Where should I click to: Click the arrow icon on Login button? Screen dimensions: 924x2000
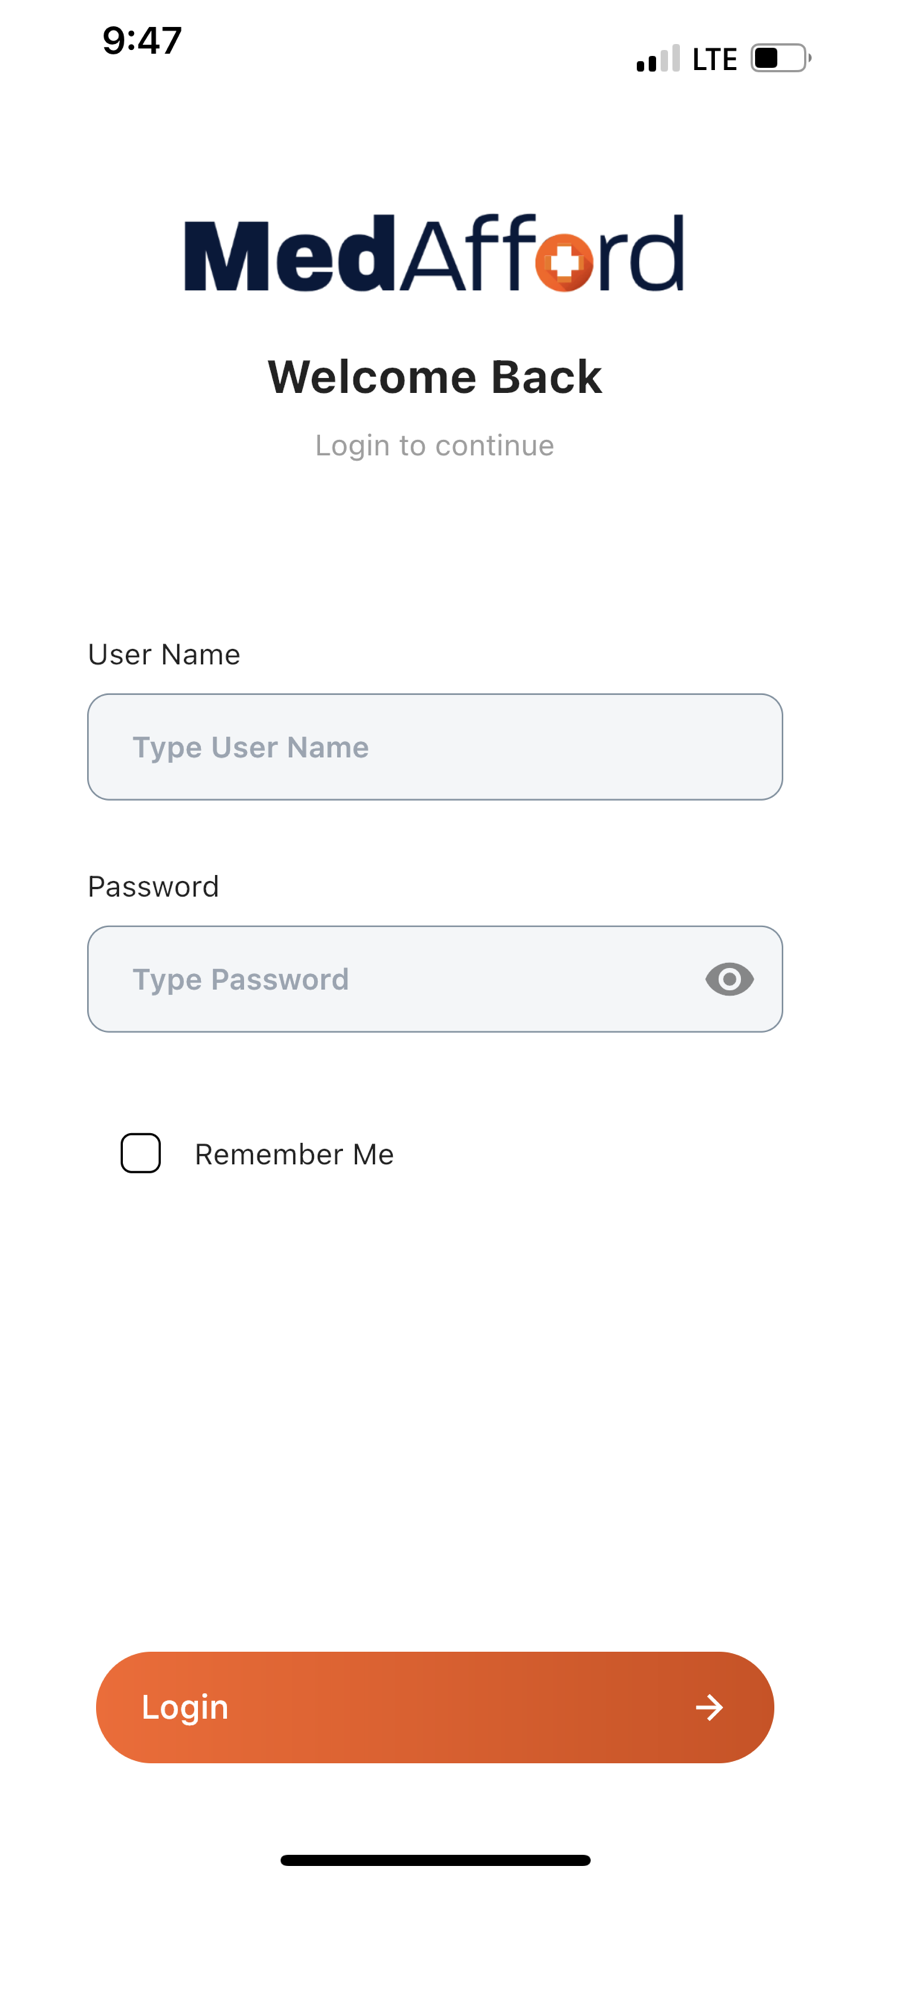(709, 1707)
